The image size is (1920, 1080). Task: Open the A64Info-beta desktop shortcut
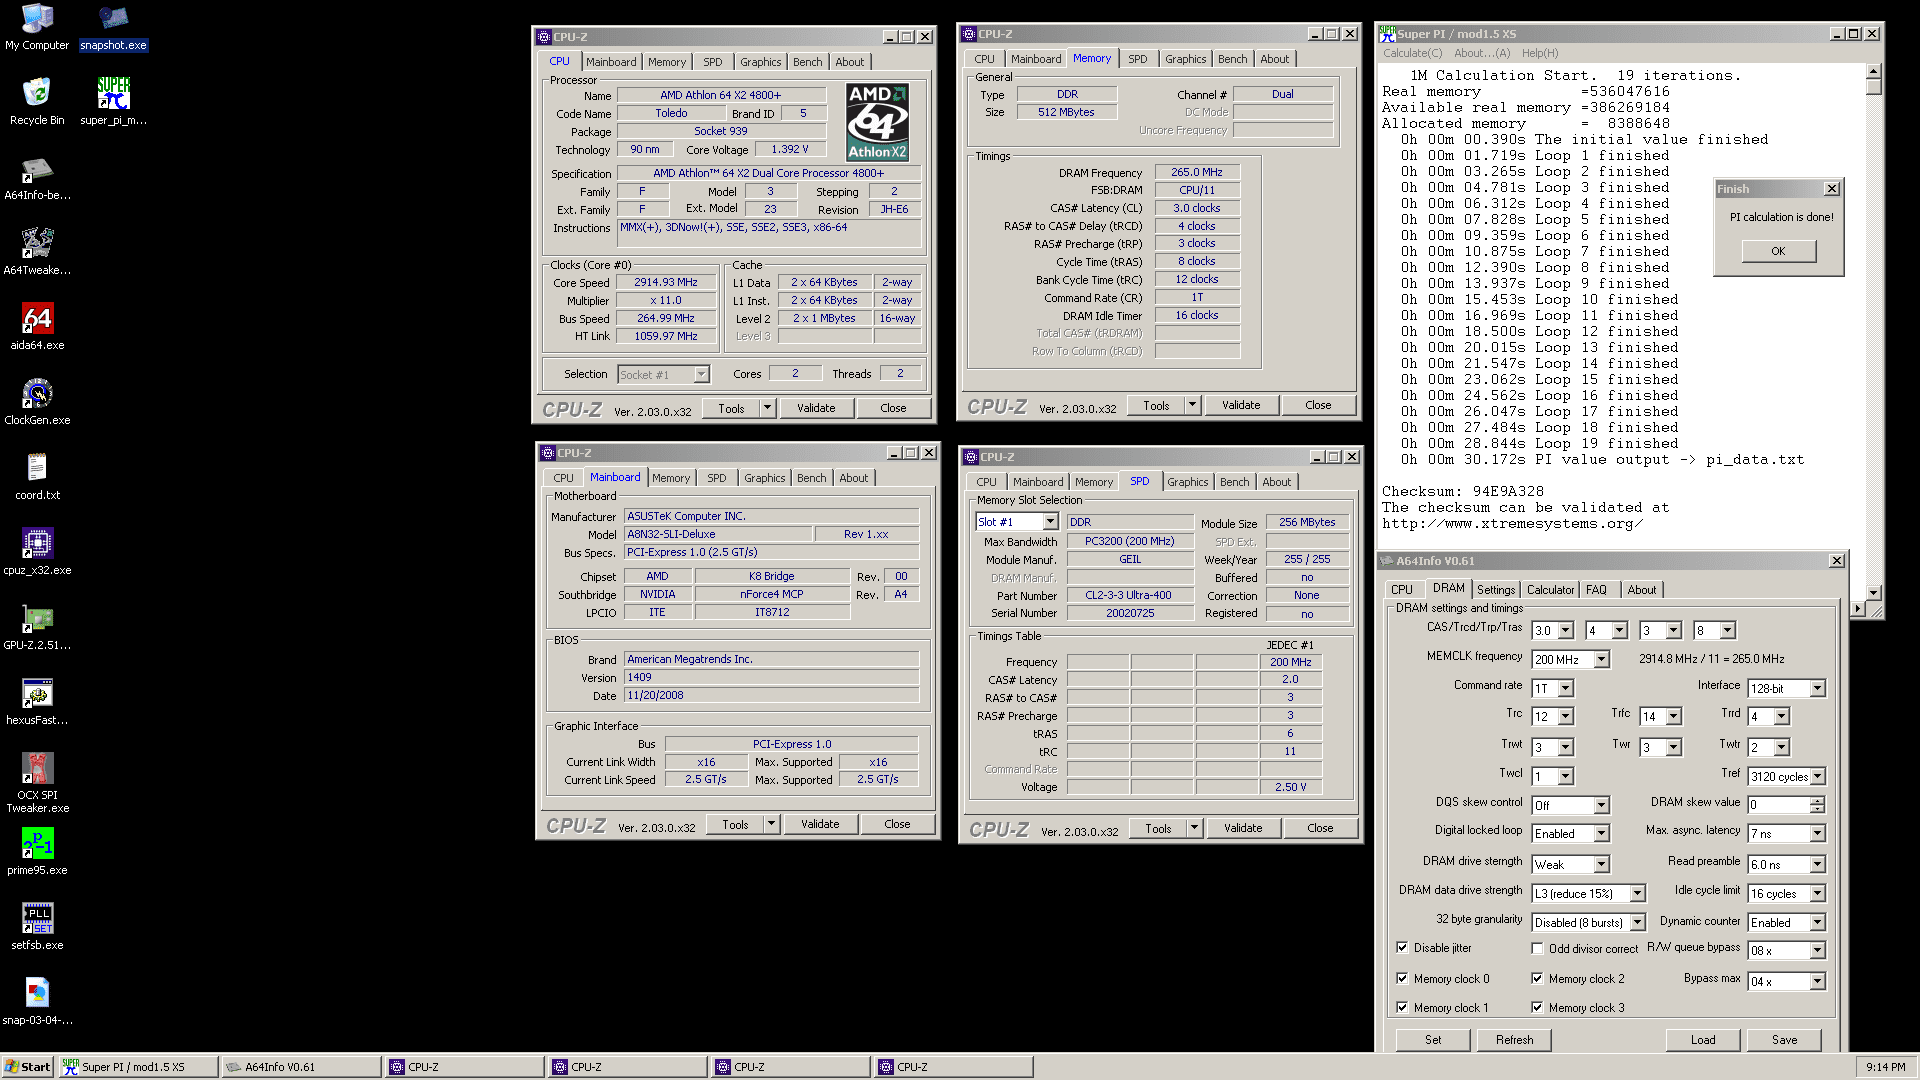point(37,177)
